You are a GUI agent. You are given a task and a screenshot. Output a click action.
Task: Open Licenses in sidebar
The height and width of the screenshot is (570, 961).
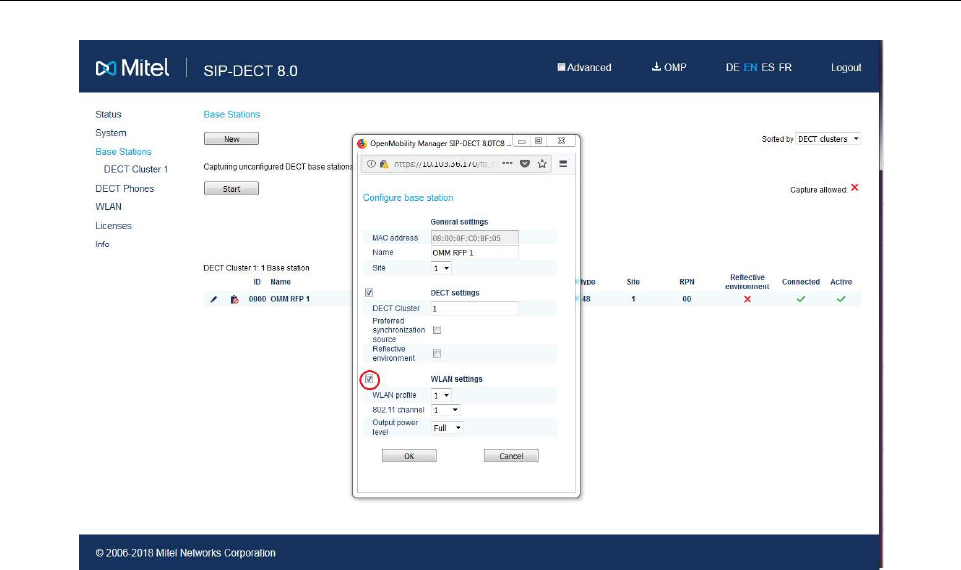pos(113,226)
